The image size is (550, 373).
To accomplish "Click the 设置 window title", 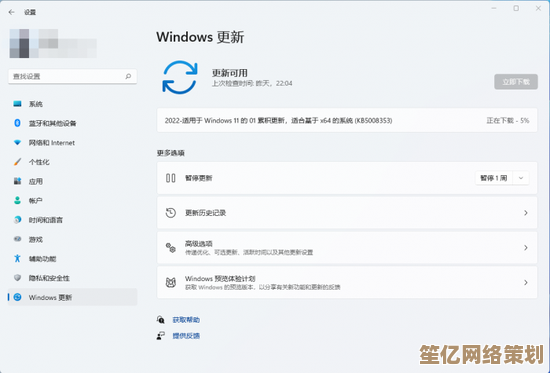I will coord(30,12).
